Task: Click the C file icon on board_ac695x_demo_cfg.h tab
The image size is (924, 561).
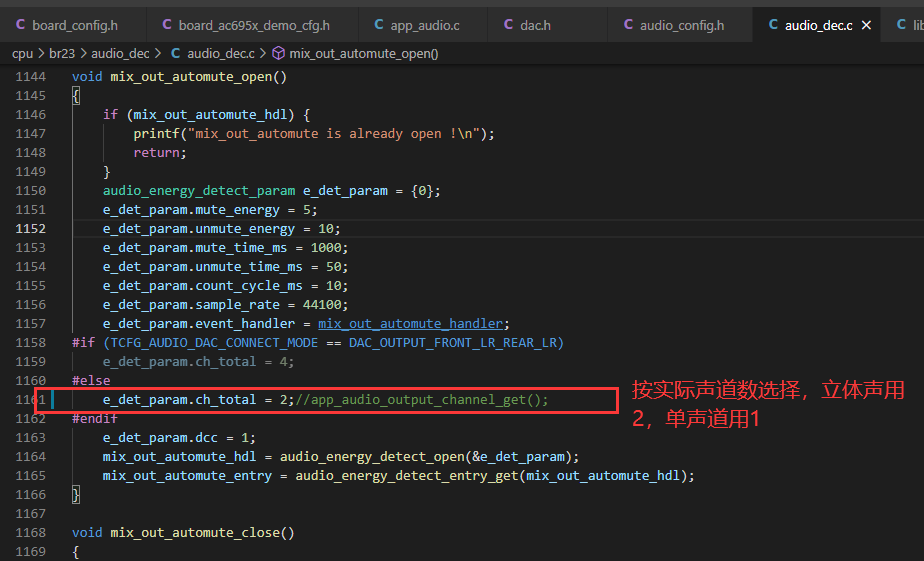Action: pyautogui.click(x=167, y=25)
